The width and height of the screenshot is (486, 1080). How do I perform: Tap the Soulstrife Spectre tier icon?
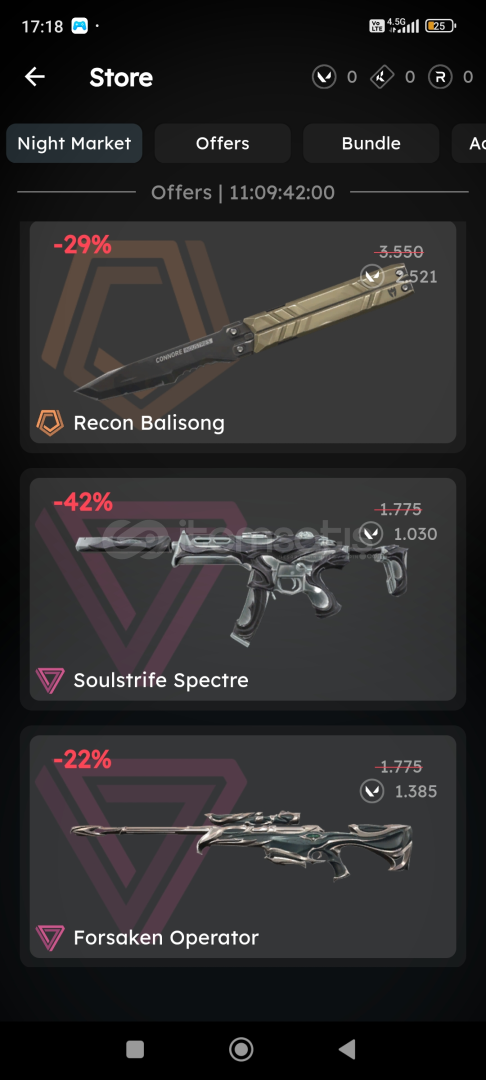50,680
